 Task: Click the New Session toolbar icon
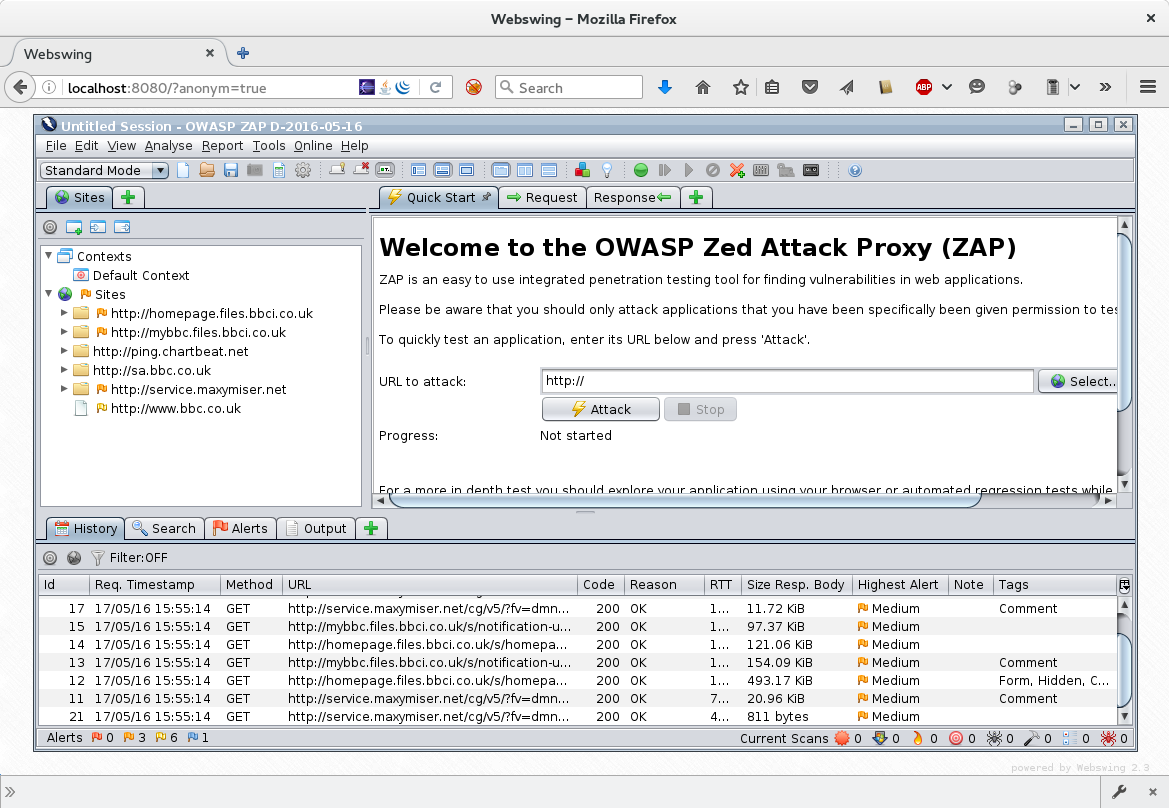183,171
